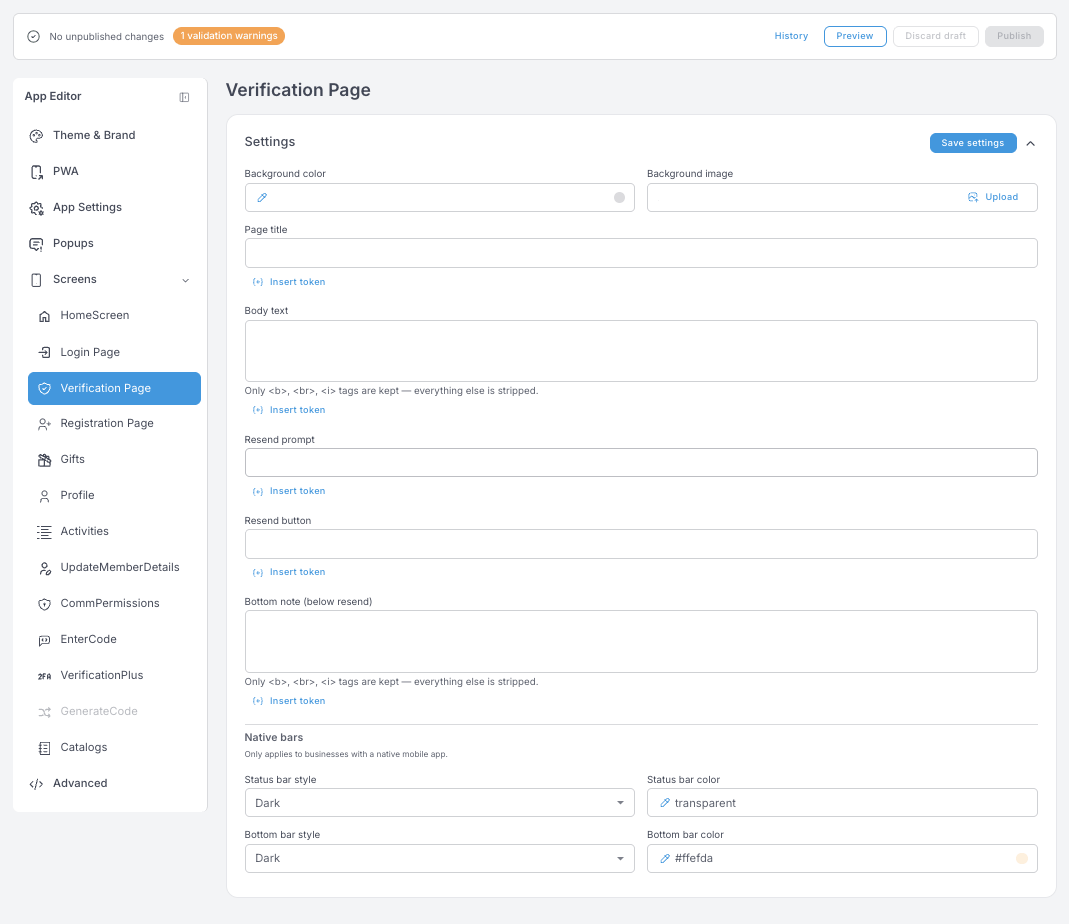Click the Background color input field

pos(440,197)
